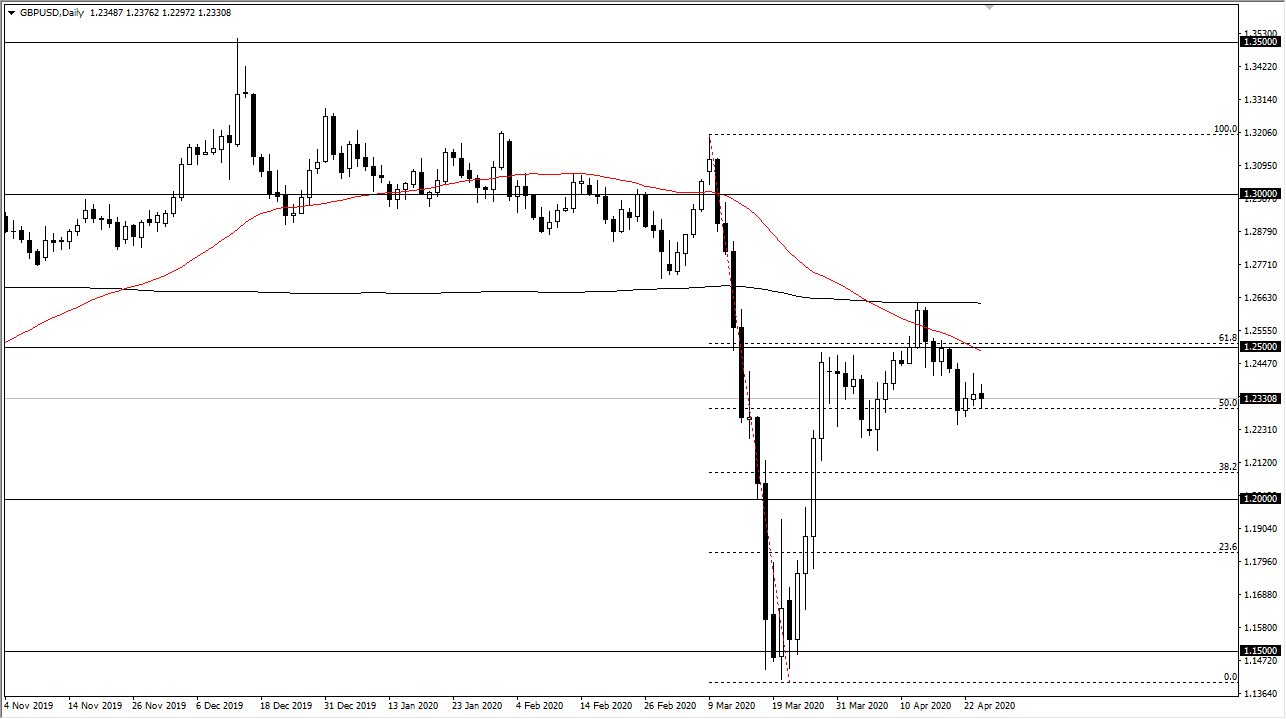Click the Fibonacci 38.2 level label
Image resolution: width=1286 pixels, height=719 pixels.
click(x=1228, y=466)
